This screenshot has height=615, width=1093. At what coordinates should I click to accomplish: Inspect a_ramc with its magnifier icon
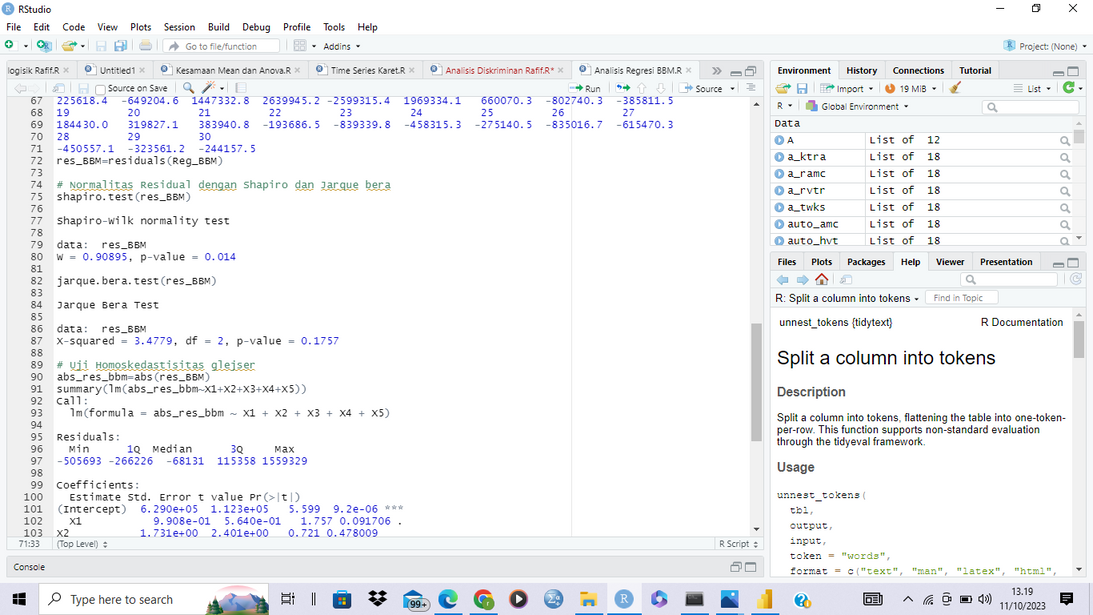coord(1065,174)
